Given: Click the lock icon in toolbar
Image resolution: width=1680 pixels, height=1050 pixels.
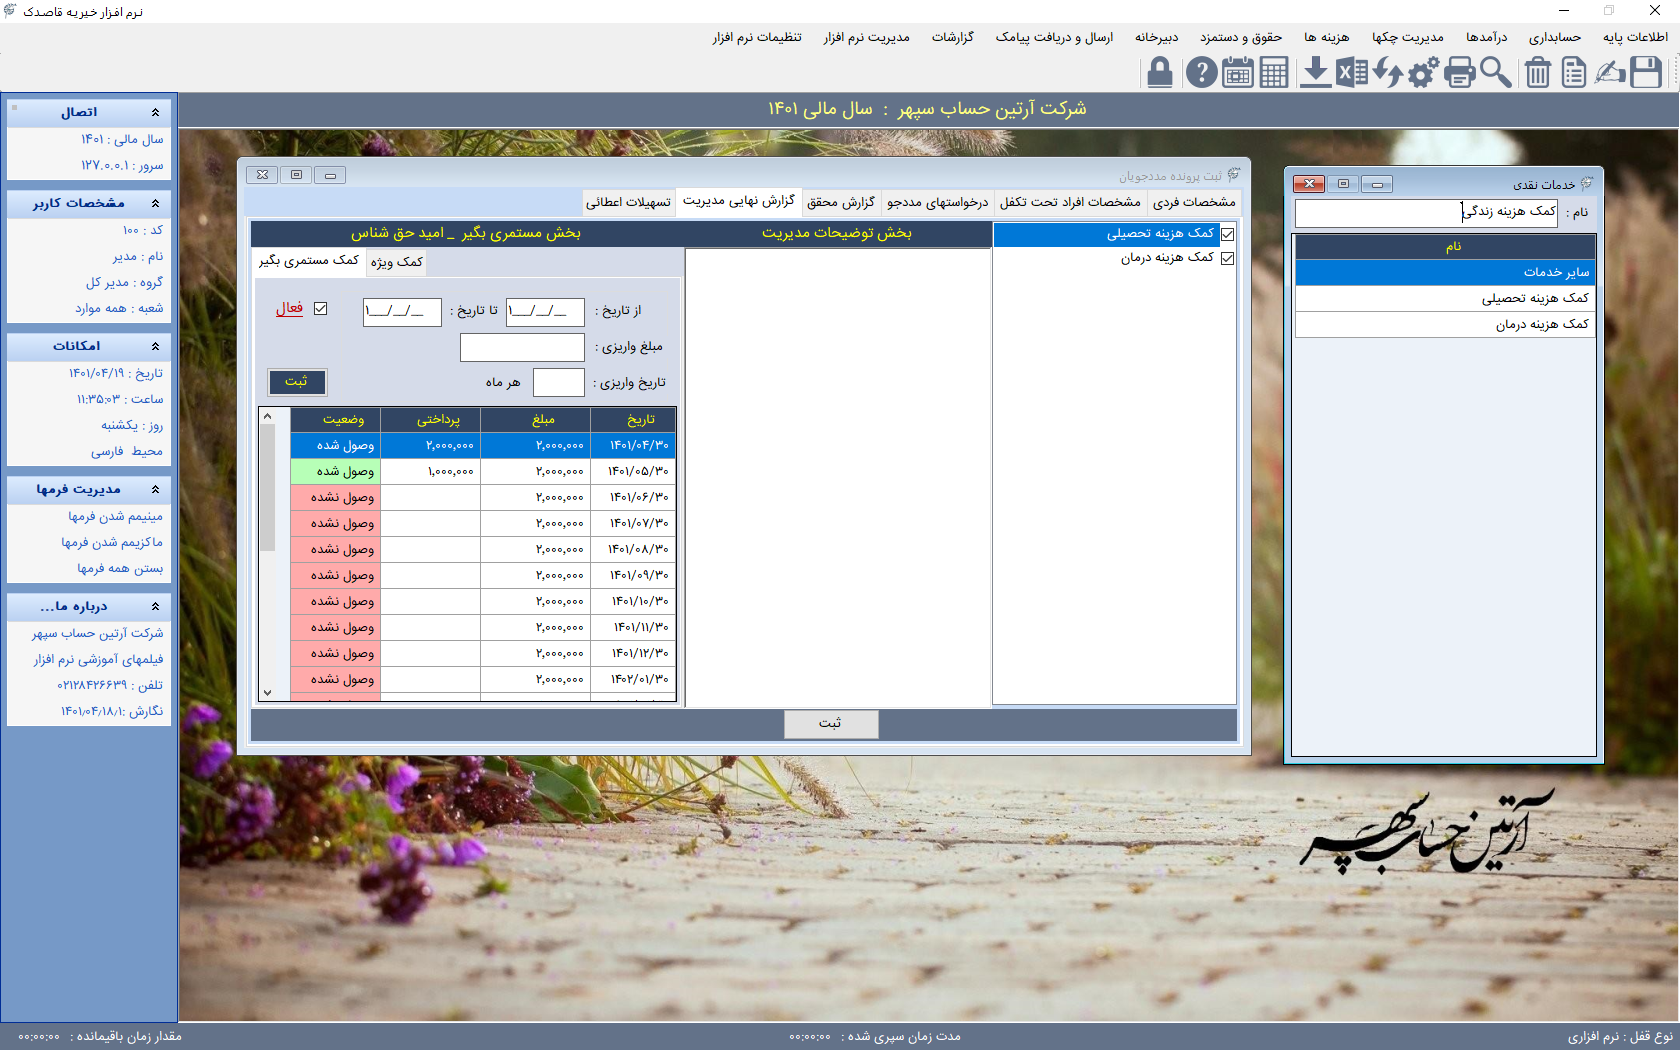Looking at the screenshot, I should (1159, 72).
